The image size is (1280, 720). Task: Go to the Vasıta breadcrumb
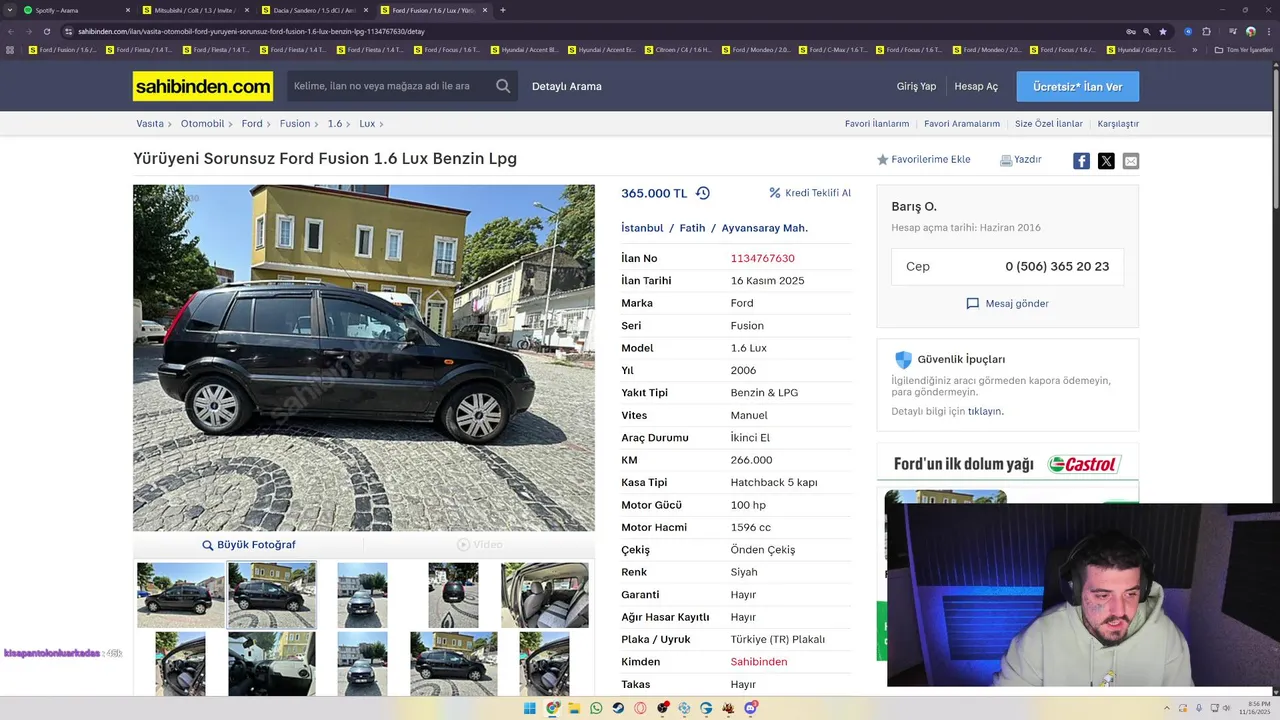(150, 124)
